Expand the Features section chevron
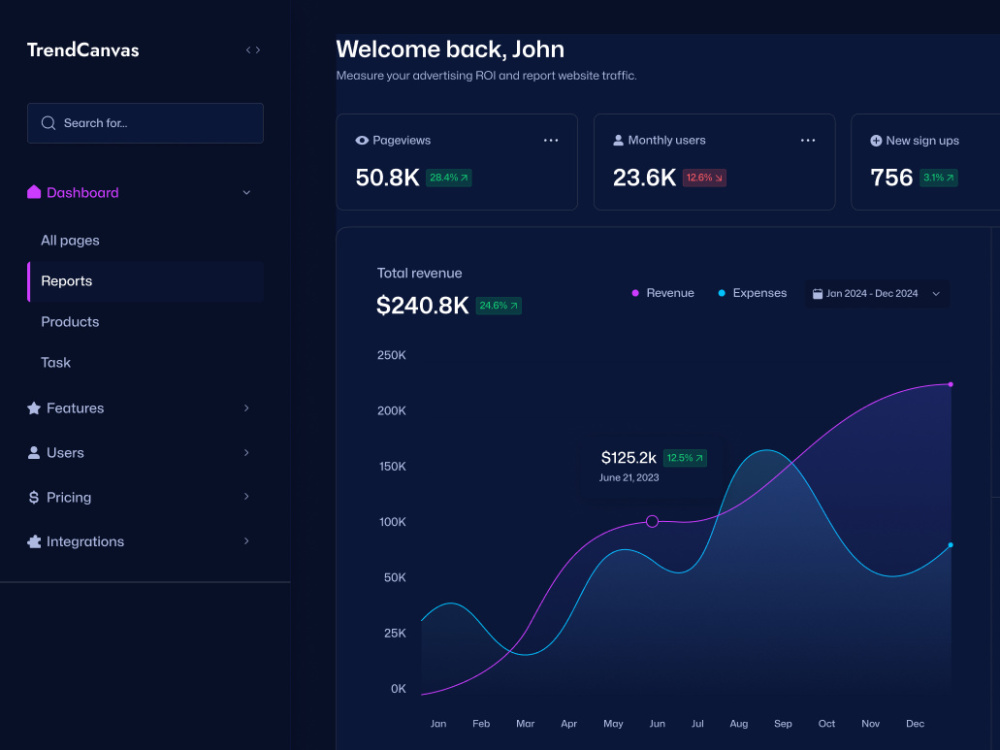This screenshot has width=1000, height=750. 246,408
